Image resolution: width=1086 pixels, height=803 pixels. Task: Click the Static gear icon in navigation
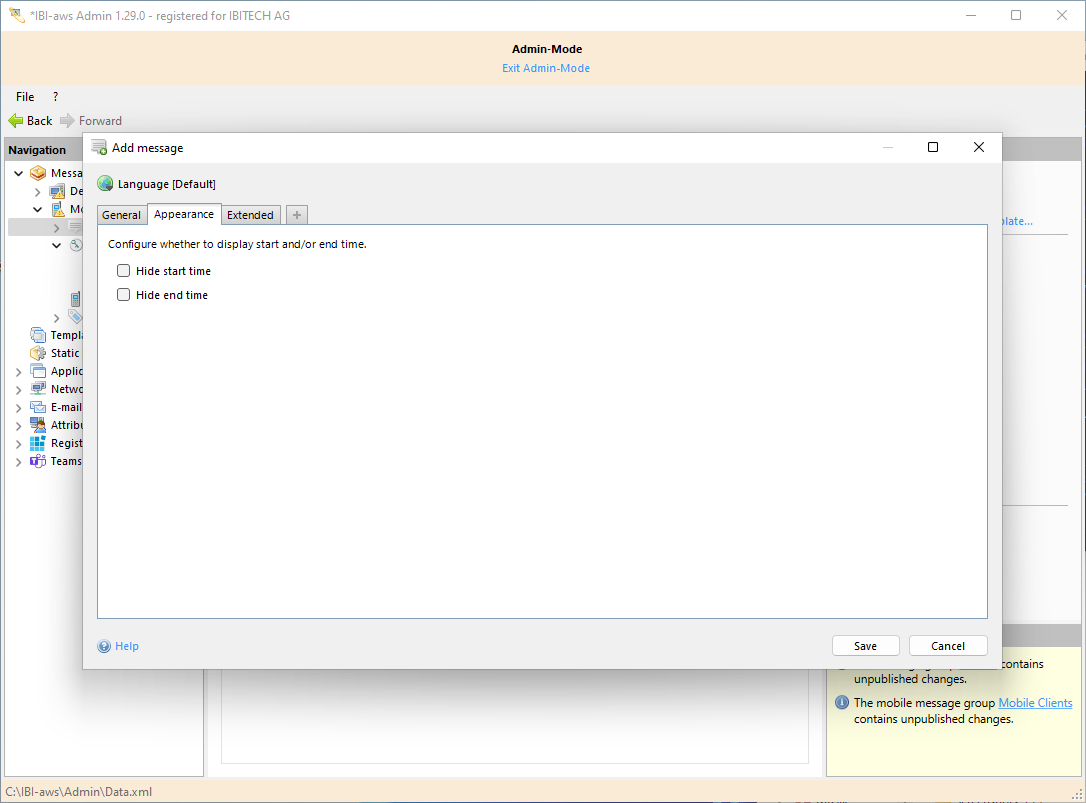(x=38, y=353)
